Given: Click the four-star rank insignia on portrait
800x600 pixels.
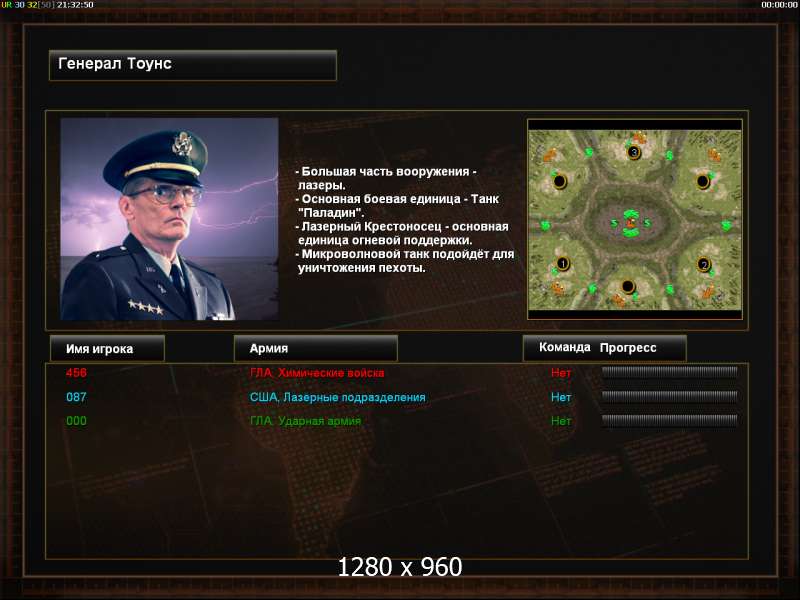Looking at the screenshot, I should click(x=145, y=307).
